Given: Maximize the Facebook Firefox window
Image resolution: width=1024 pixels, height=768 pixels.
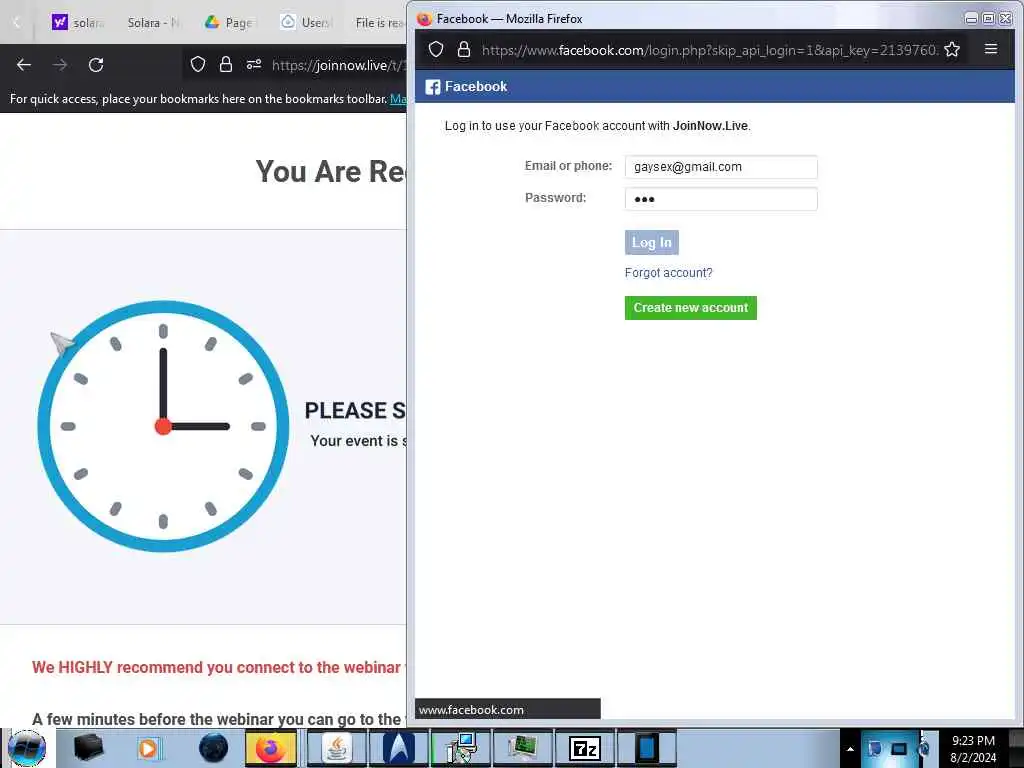Looking at the screenshot, I should 989,19.
